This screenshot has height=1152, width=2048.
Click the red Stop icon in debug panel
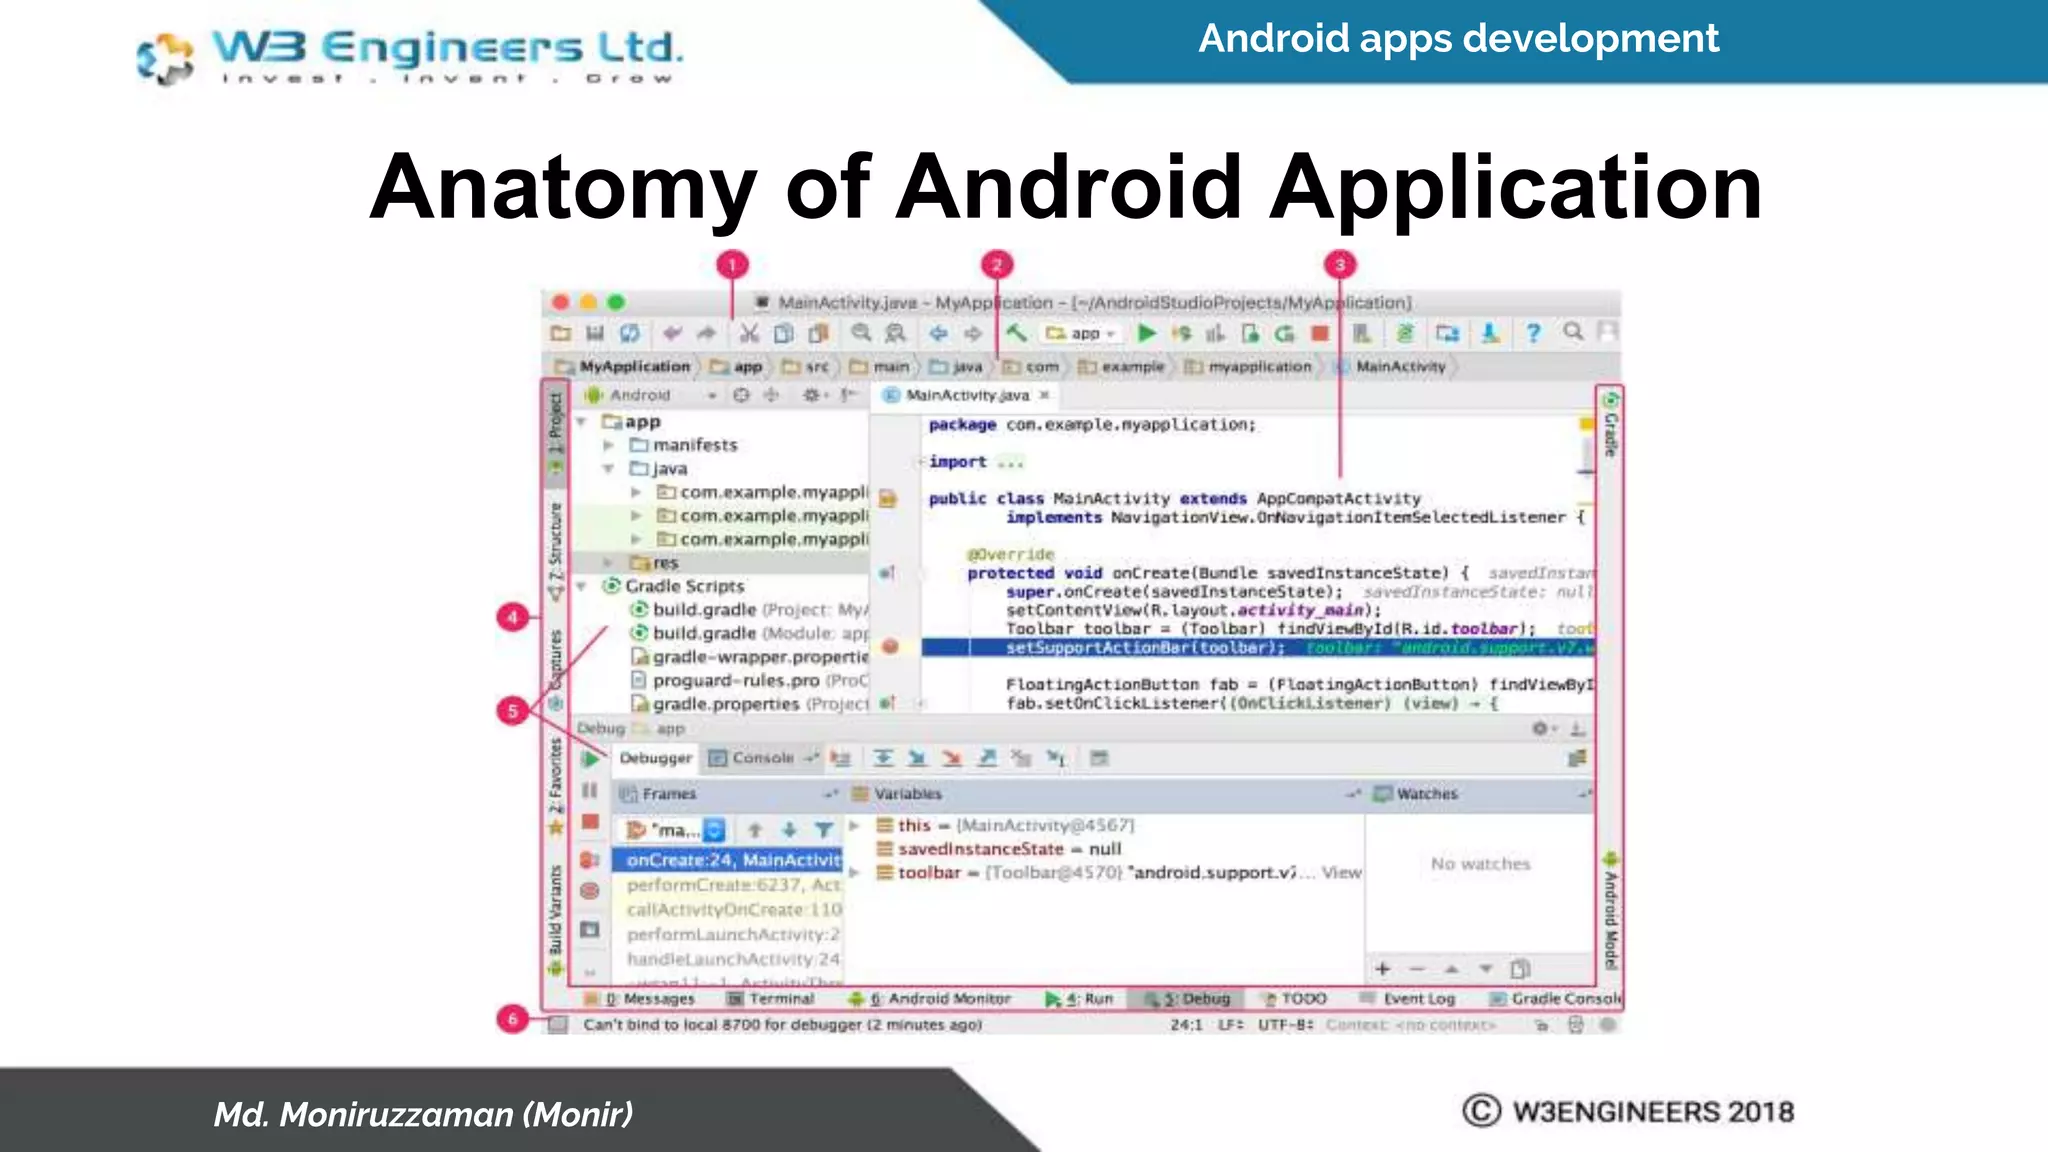tap(590, 822)
